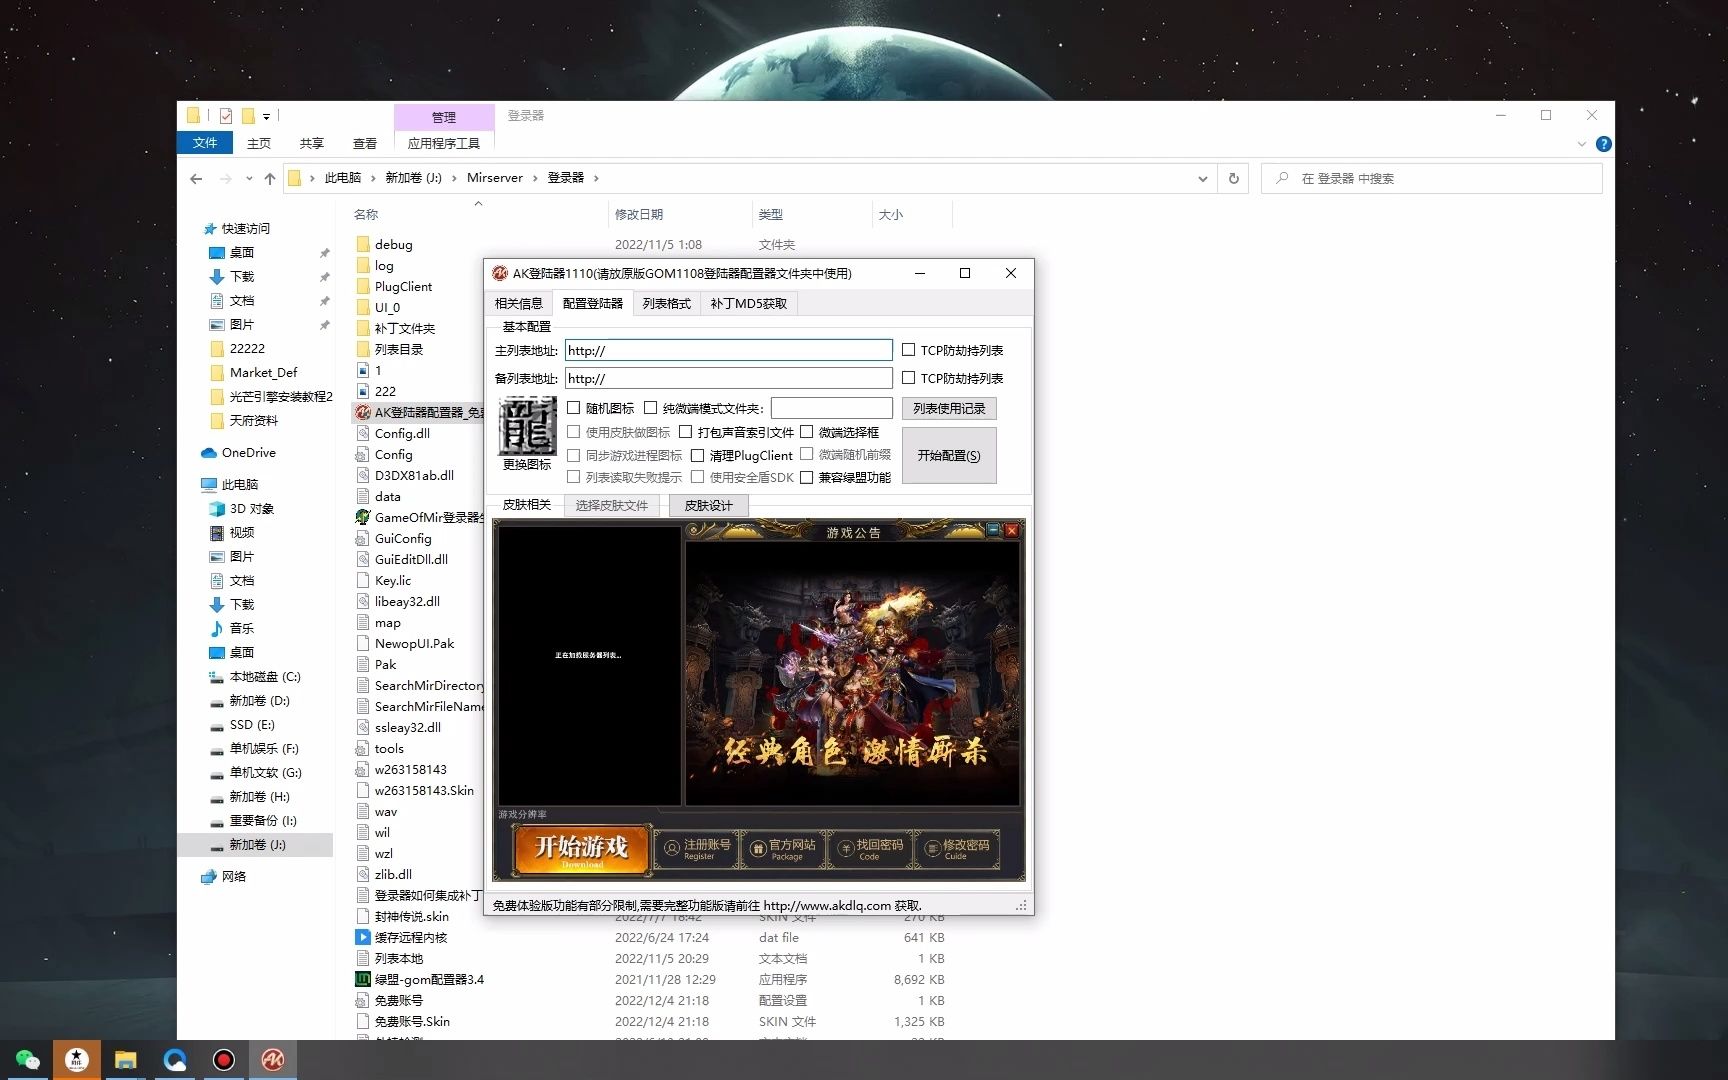Select the 绿盟-gom配置器3.4 application file

(x=429, y=979)
